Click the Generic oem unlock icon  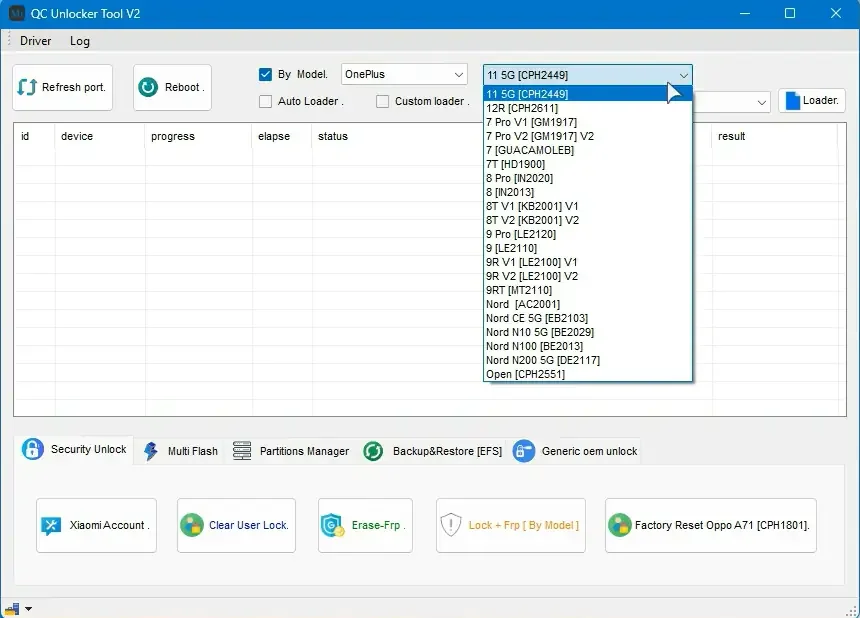[x=523, y=451]
